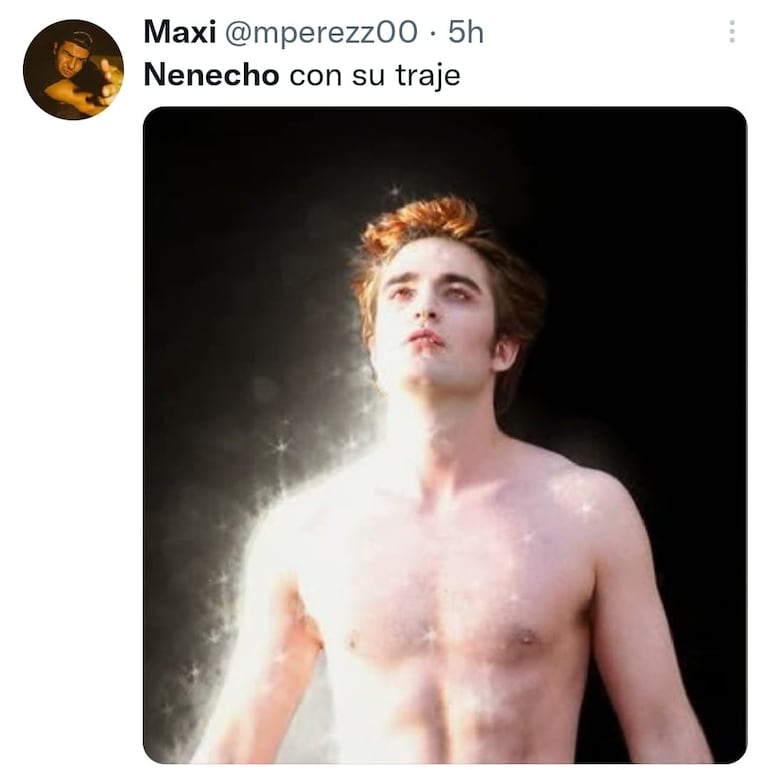Open the tweet's three-dot more options menu
The width and height of the screenshot is (770, 770).
[732, 32]
